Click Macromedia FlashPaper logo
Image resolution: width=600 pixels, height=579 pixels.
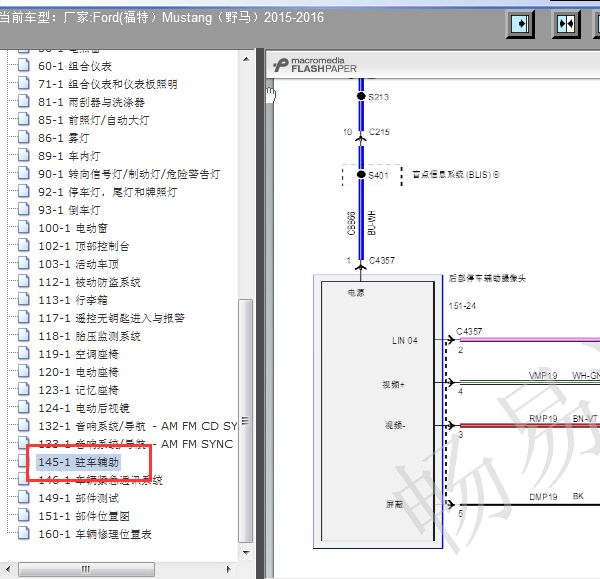pos(315,65)
